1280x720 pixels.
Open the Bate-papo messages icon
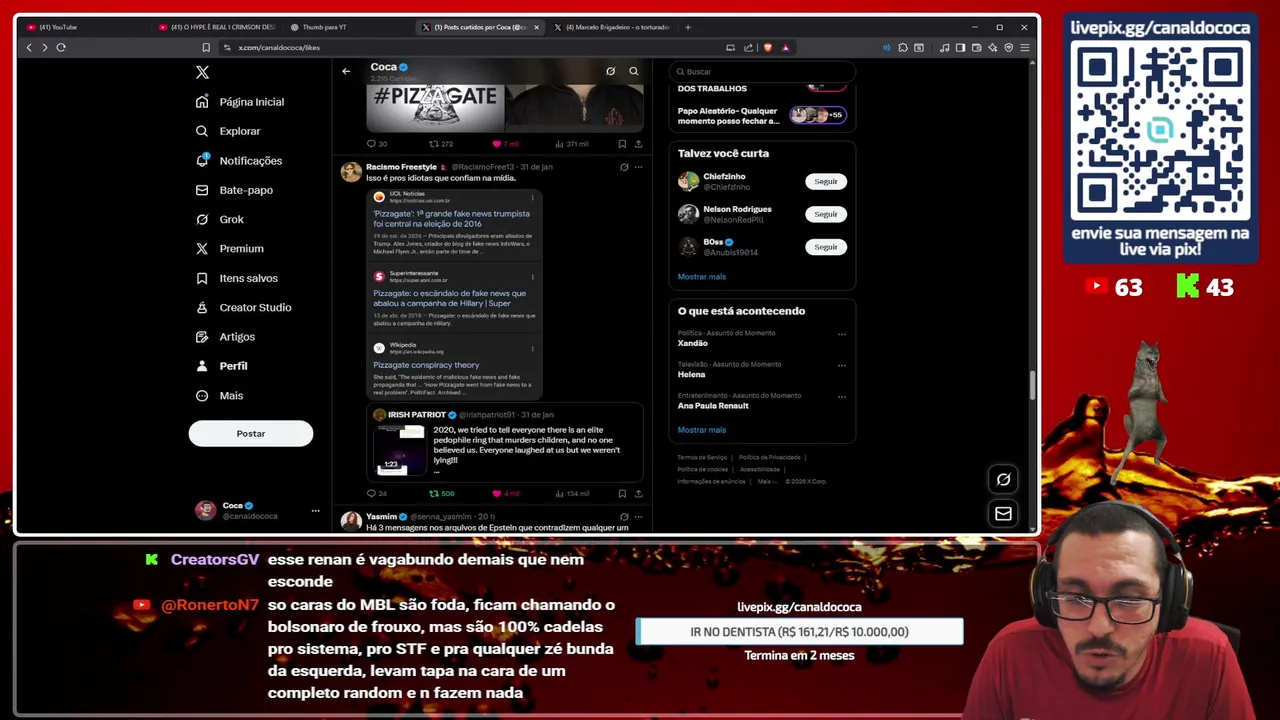click(x=202, y=190)
